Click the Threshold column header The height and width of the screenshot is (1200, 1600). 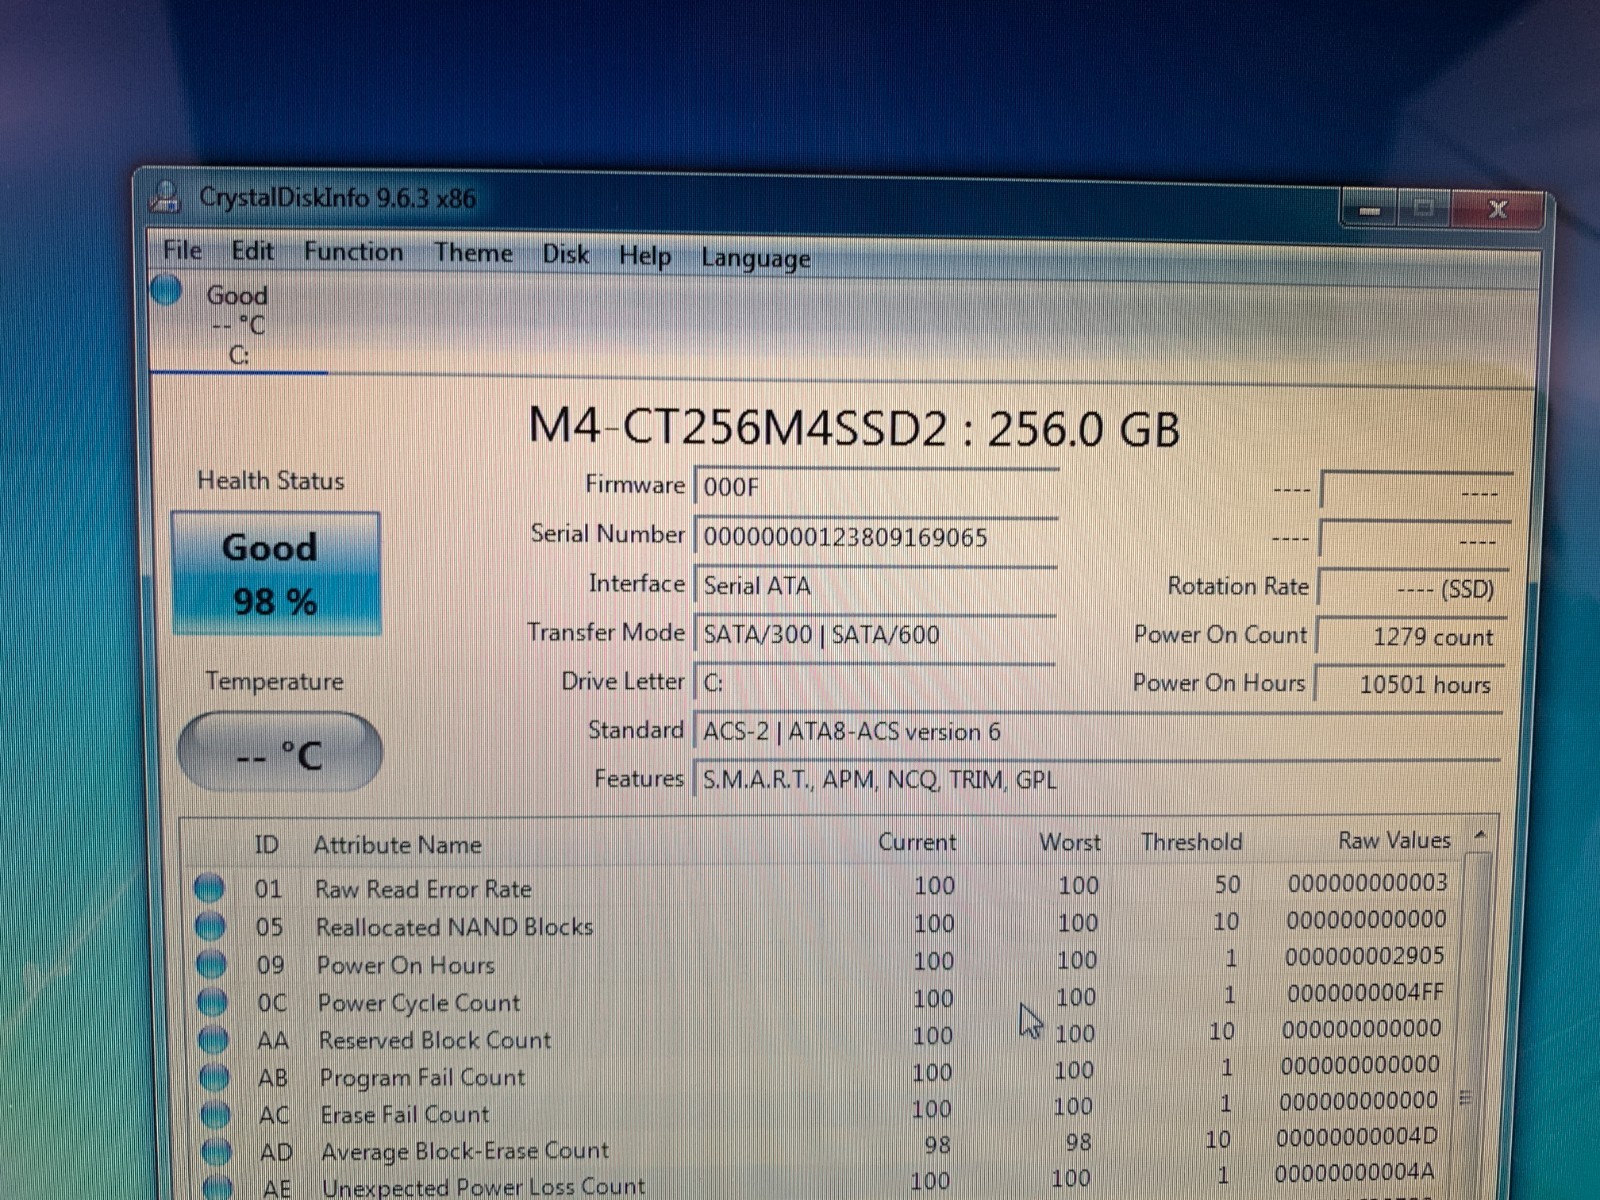pos(1191,842)
